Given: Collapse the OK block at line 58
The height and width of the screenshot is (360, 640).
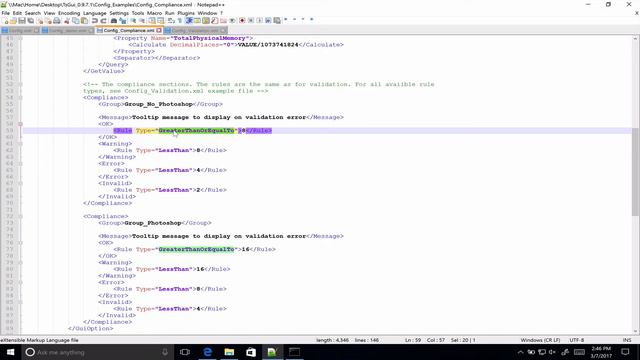Looking at the screenshot, I should point(20,124).
